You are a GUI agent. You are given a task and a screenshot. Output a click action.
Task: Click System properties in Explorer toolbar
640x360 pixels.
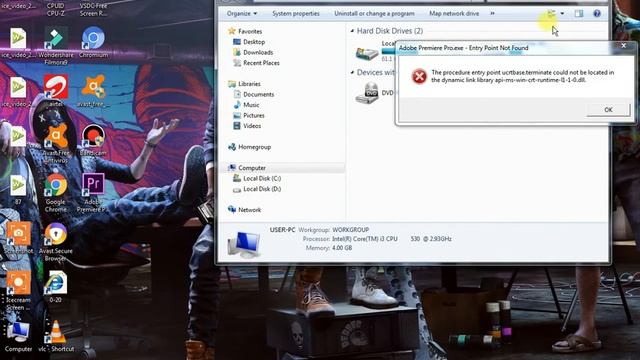[x=296, y=13]
